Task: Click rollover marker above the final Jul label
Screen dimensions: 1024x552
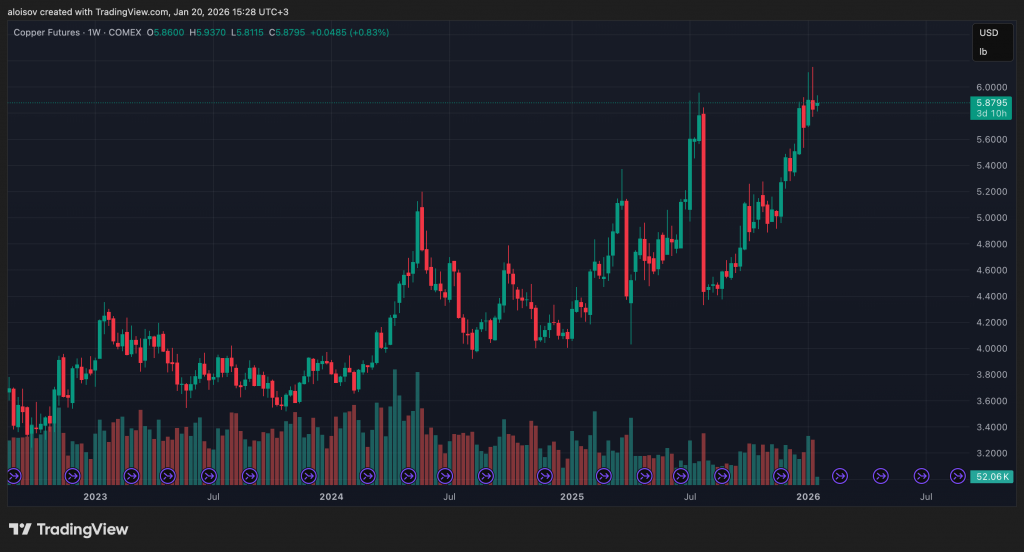Action: pyautogui.click(x=922, y=476)
